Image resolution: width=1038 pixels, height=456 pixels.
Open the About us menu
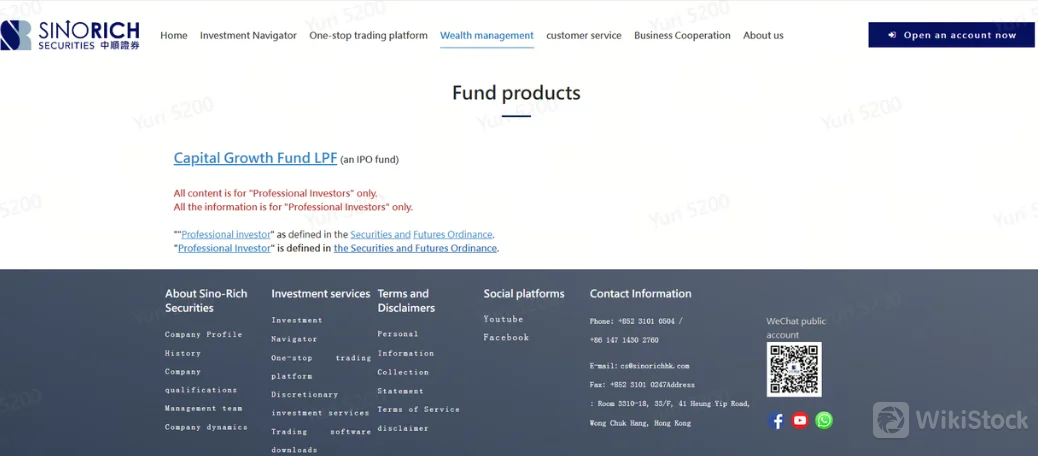763,36
